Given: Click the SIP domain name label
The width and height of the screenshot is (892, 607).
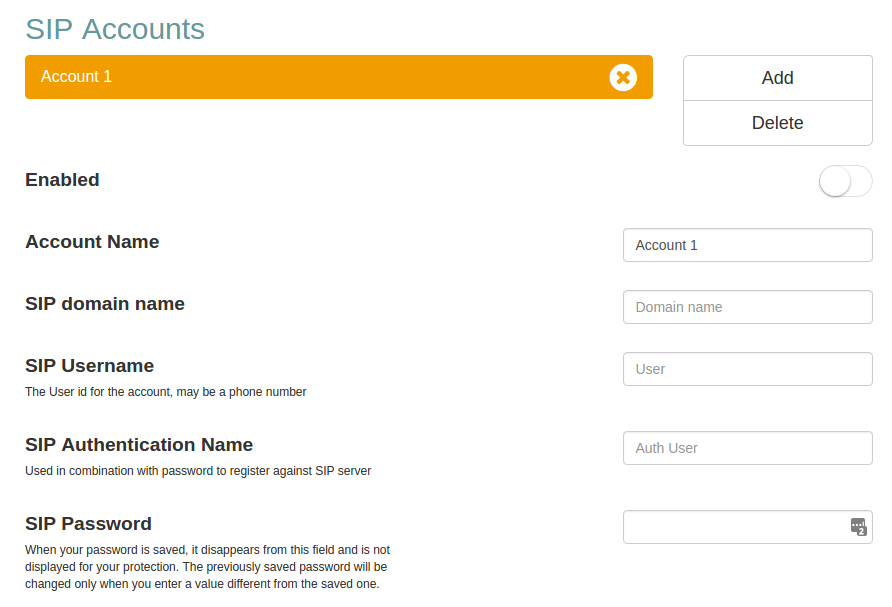Looking at the screenshot, I should [105, 304].
